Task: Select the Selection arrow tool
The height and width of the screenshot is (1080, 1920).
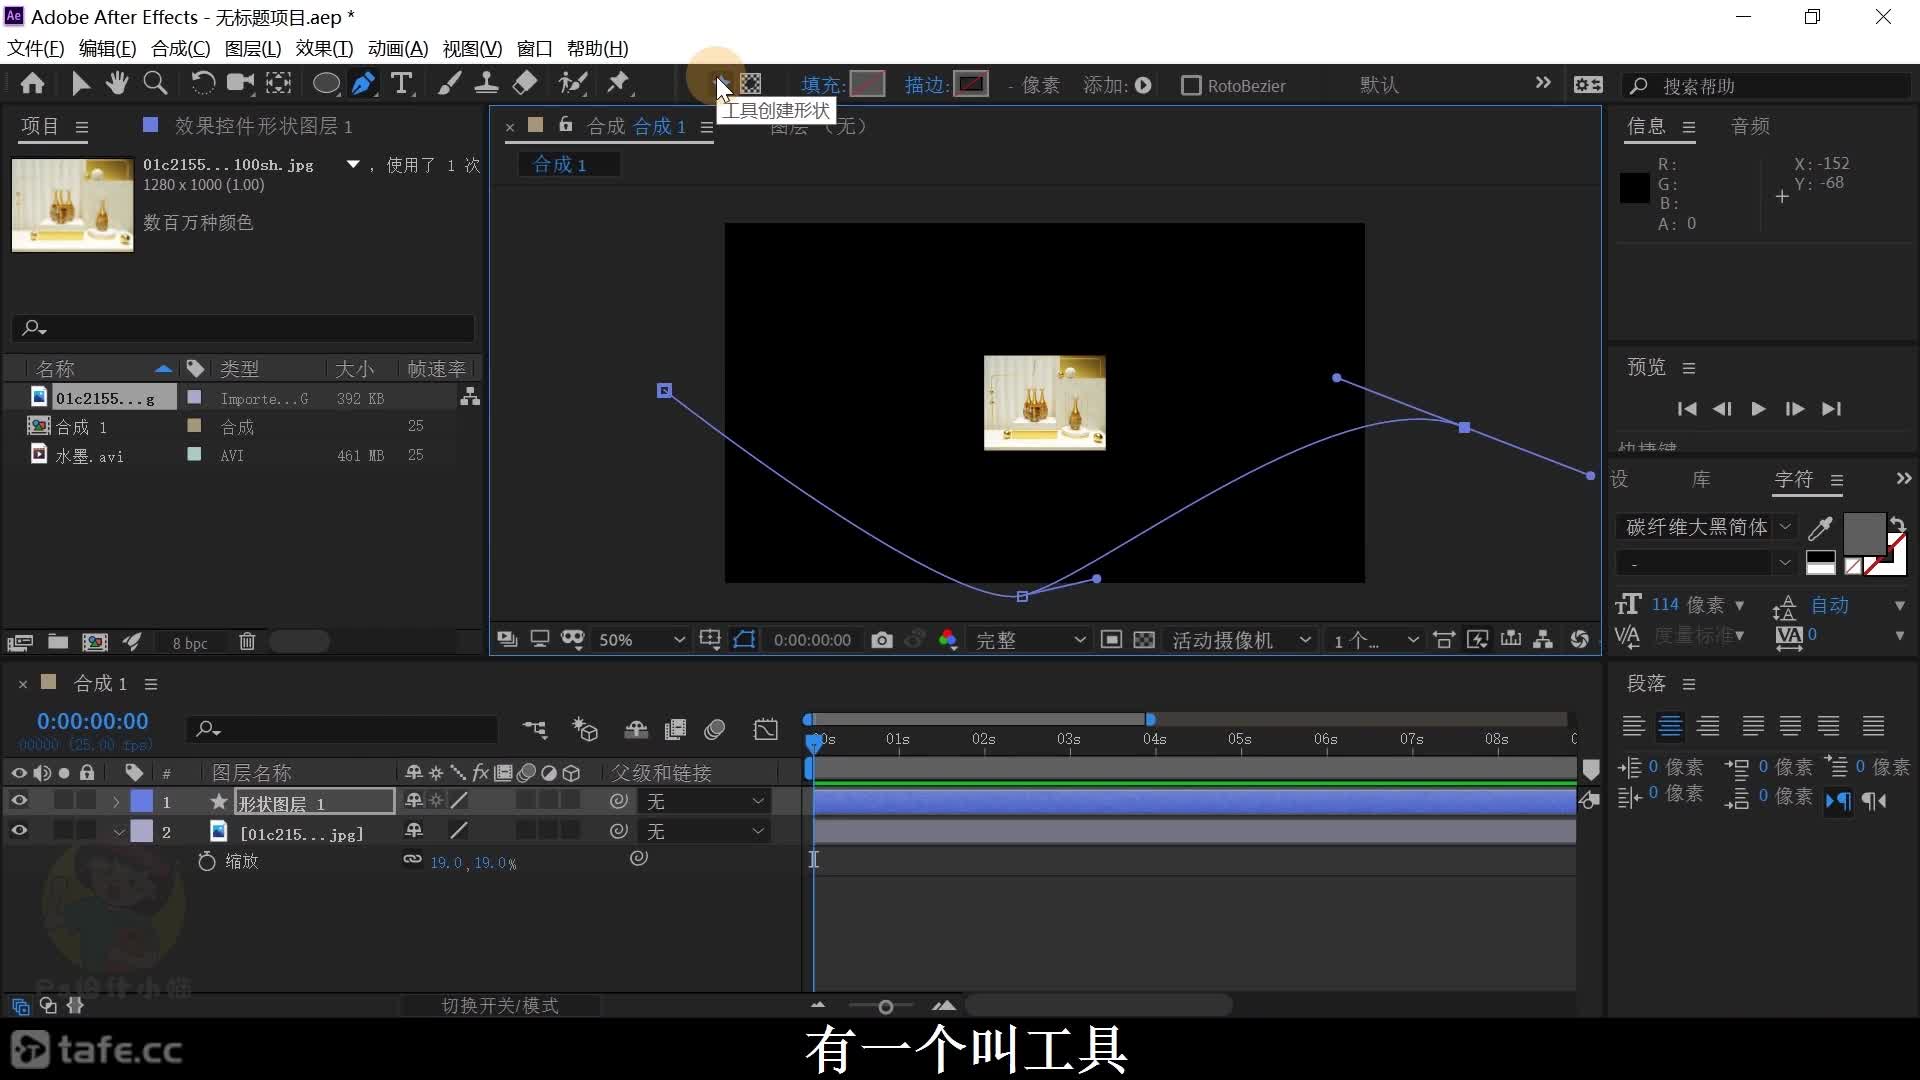Action: pyautogui.click(x=80, y=84)
